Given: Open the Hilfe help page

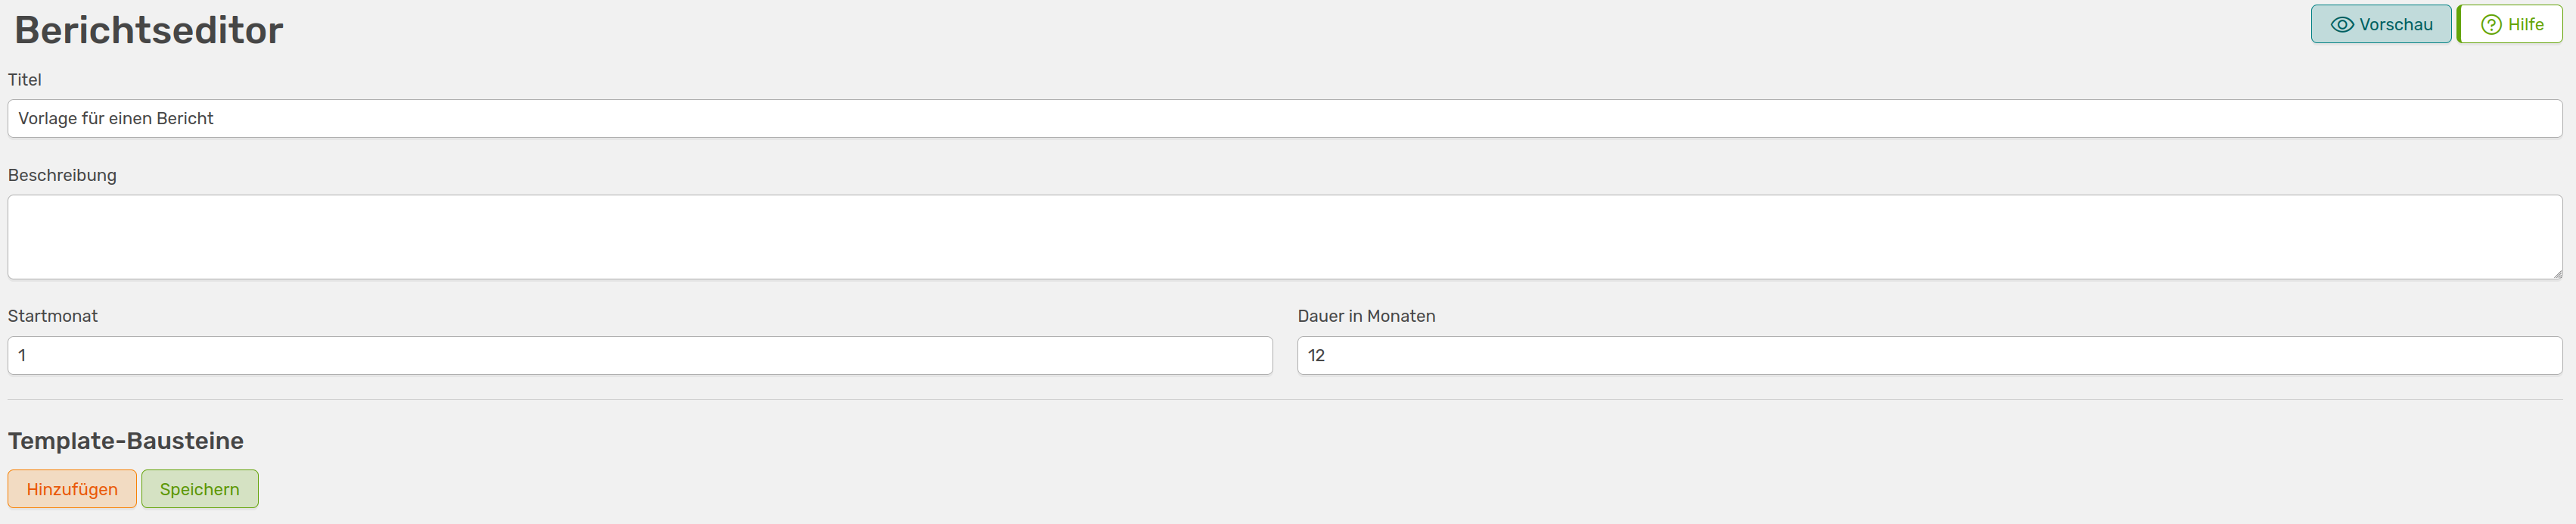Looking at the screenshot, I should click(2511, 24).
